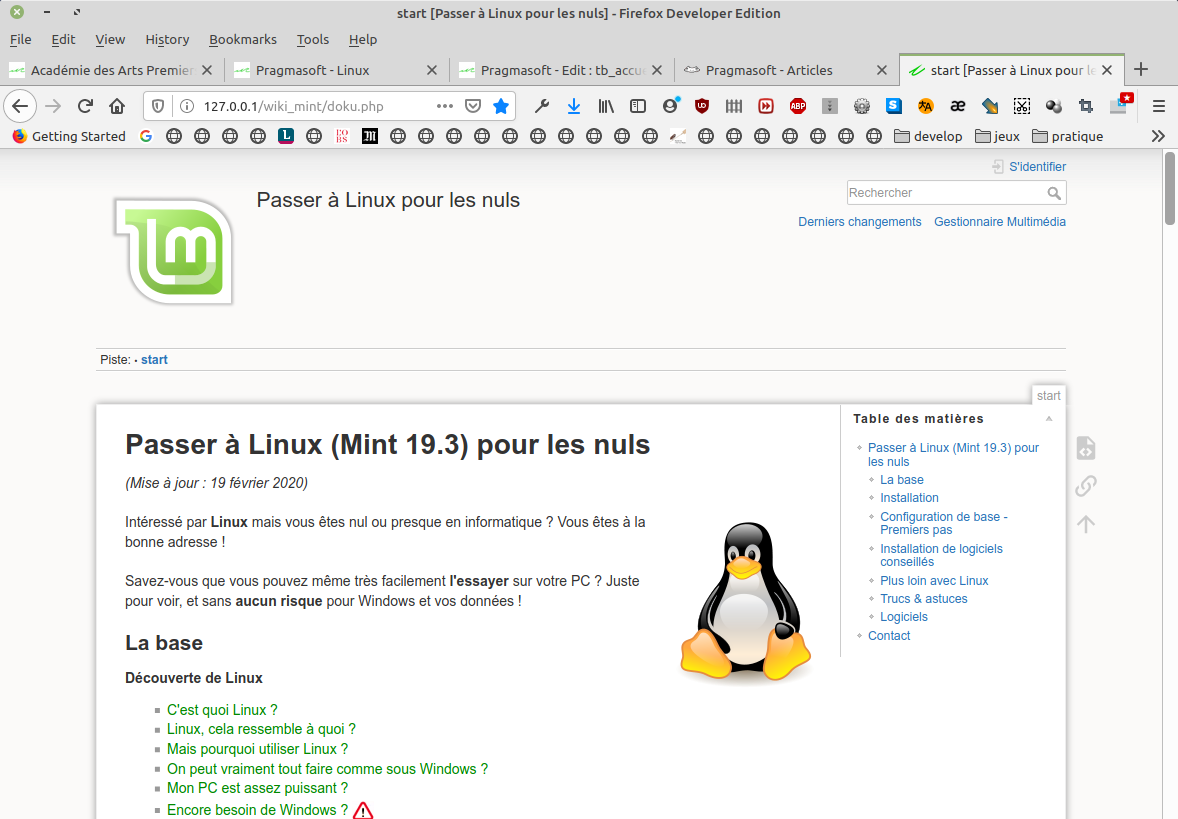Open tracking protection shield in address bar
This screenshot has height=819, width=1178.
(x=158, y=106)
